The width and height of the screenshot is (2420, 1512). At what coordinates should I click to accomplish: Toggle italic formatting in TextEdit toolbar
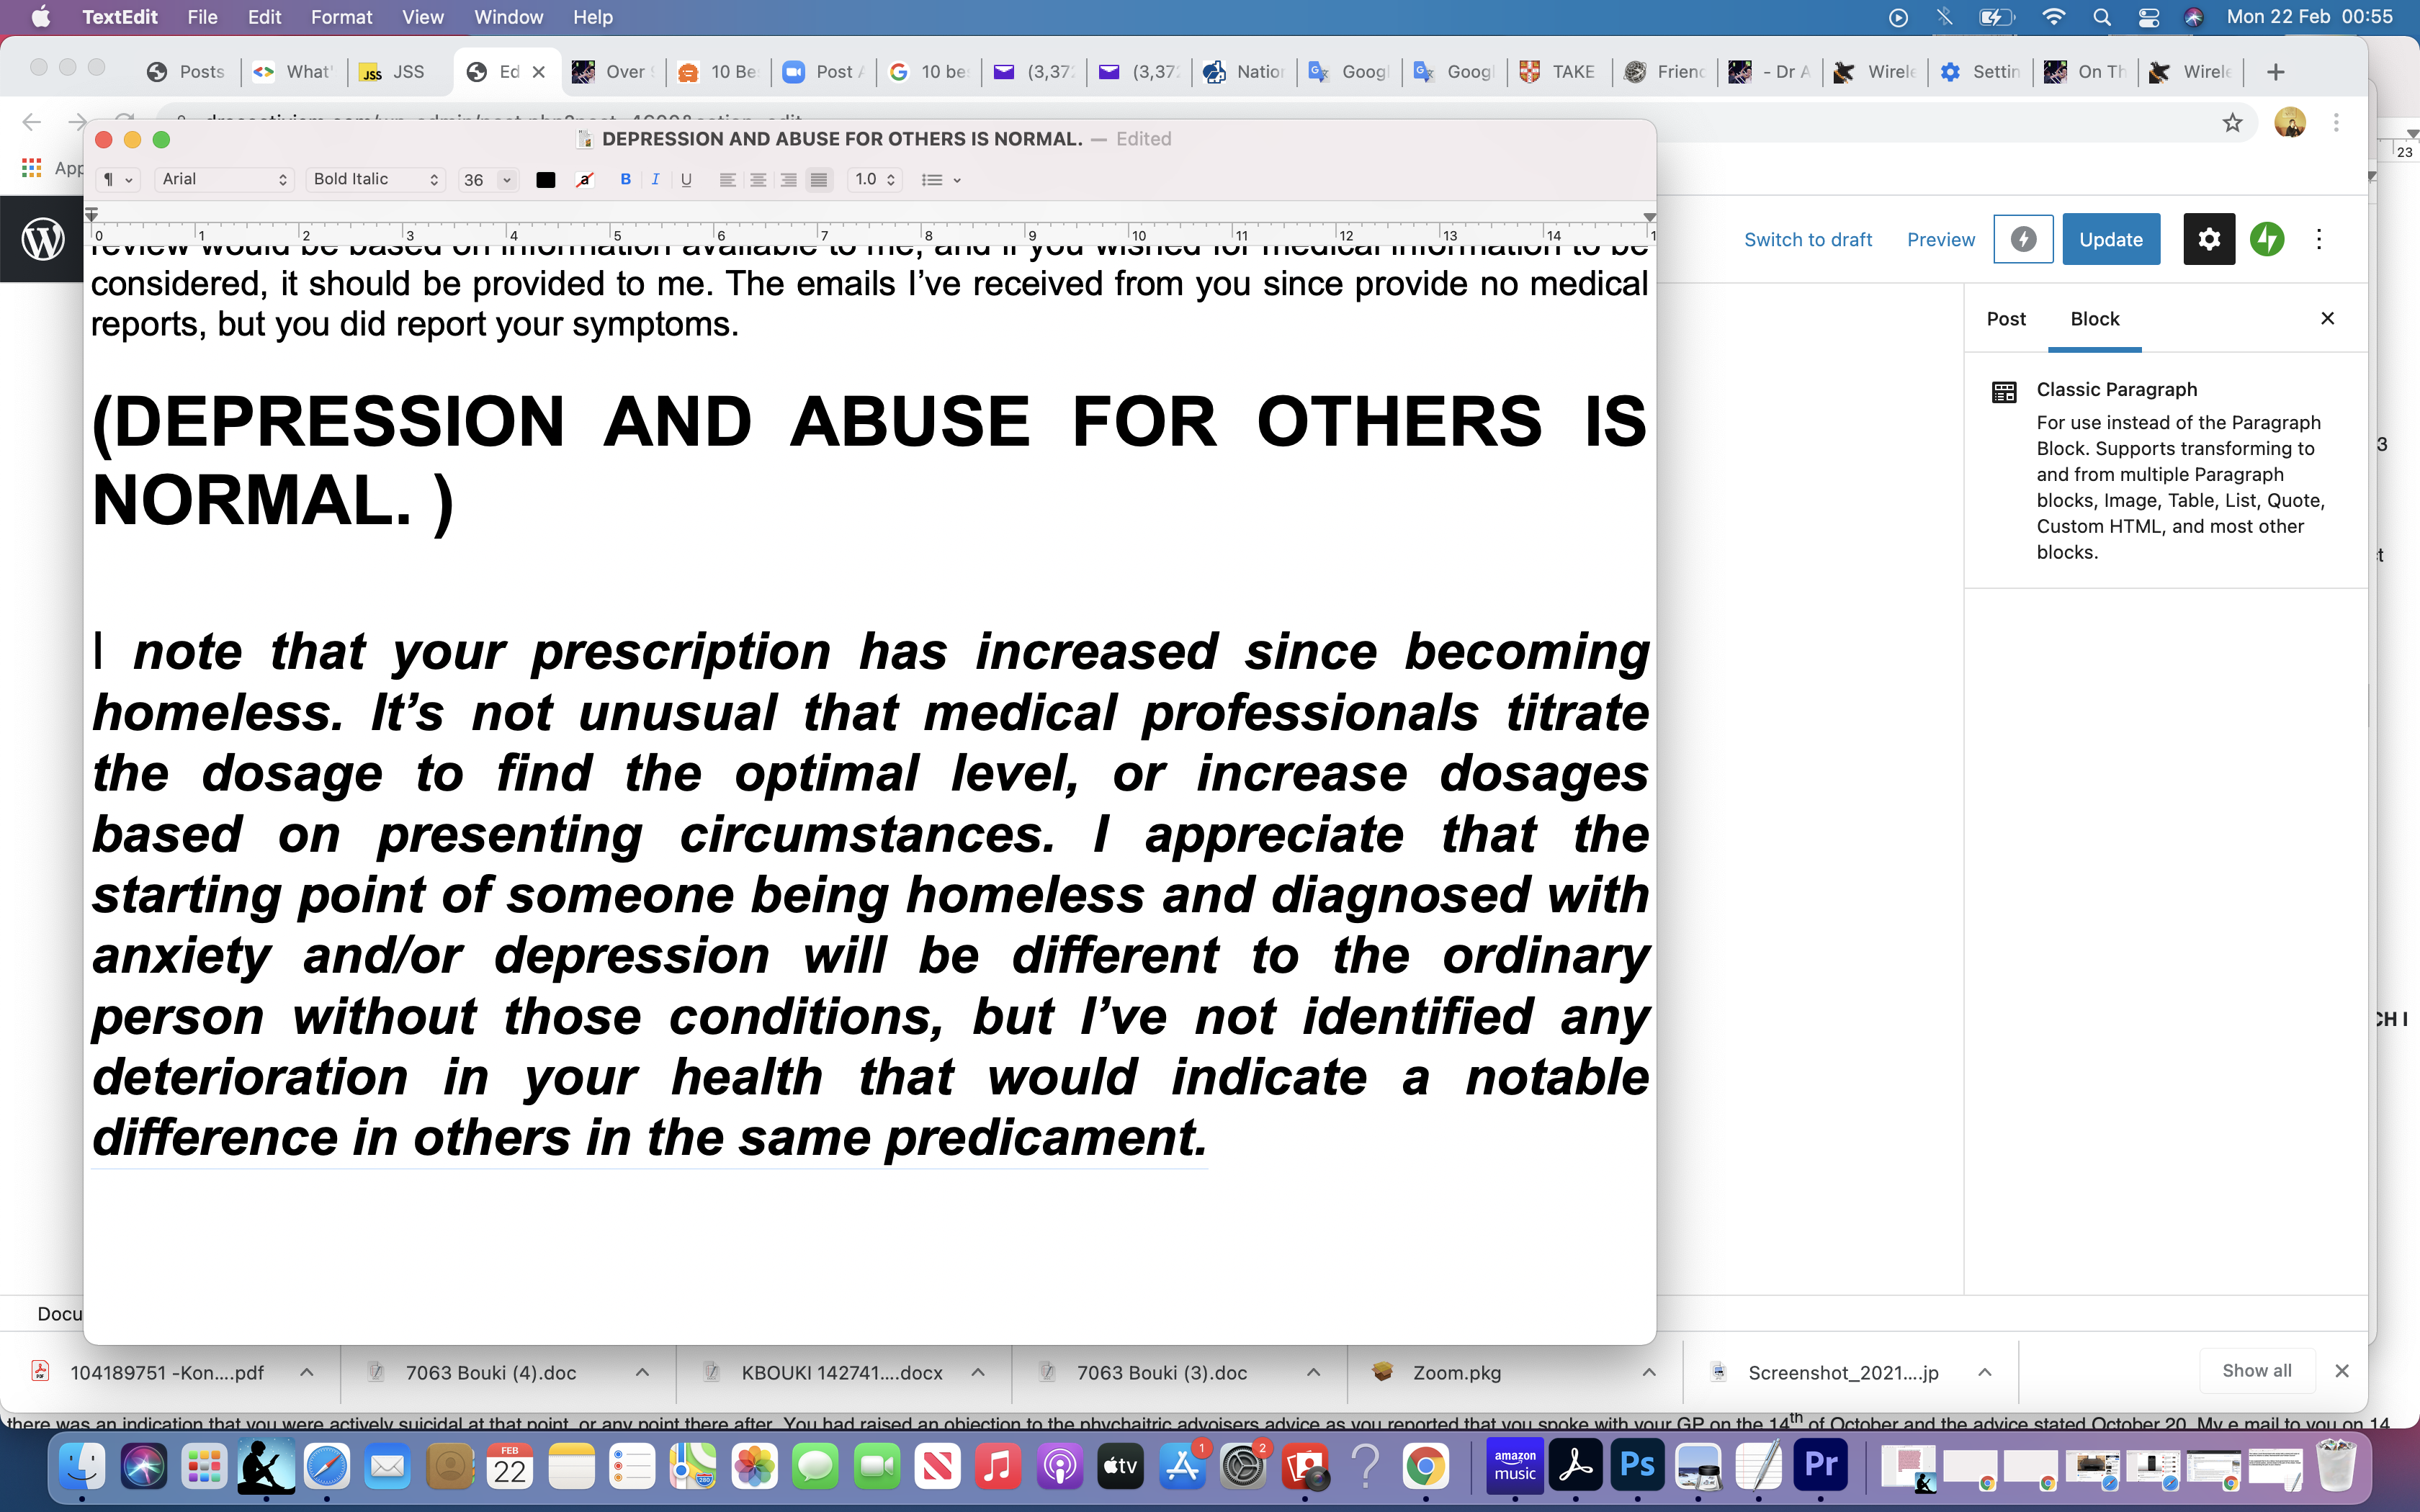pyautogui.click(x=655, y=180)
